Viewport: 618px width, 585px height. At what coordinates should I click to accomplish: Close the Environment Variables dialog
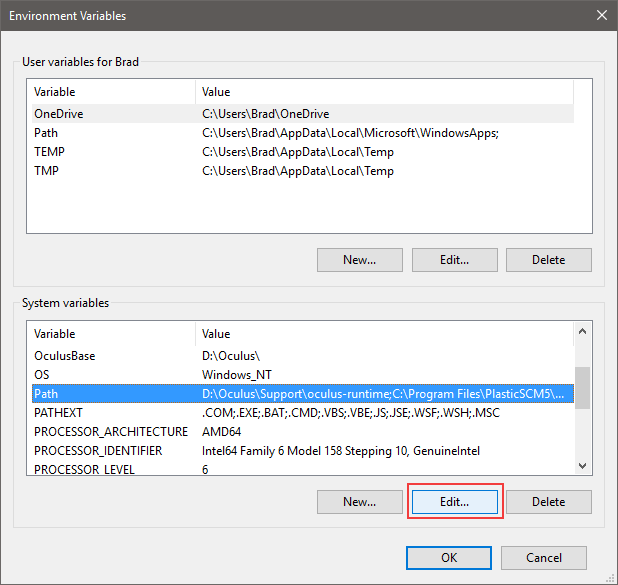point(601,15)
